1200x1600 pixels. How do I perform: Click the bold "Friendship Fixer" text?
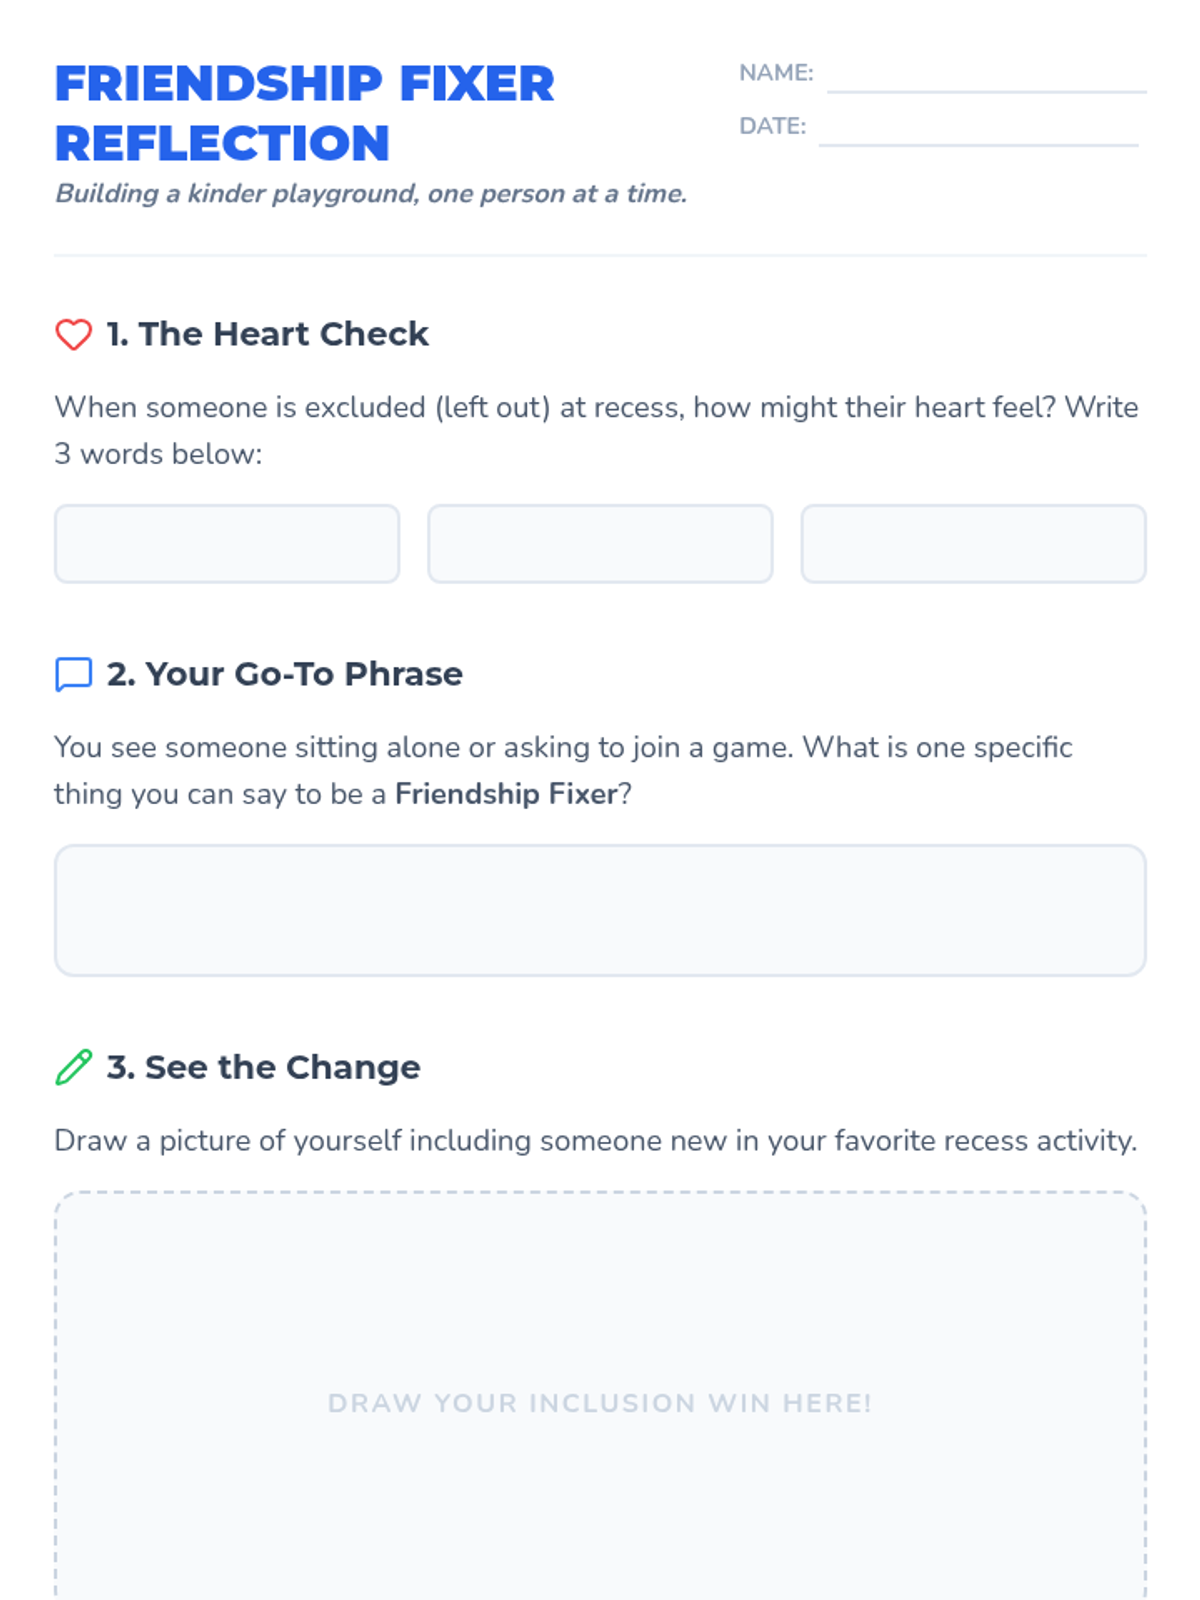pos(506,794)
